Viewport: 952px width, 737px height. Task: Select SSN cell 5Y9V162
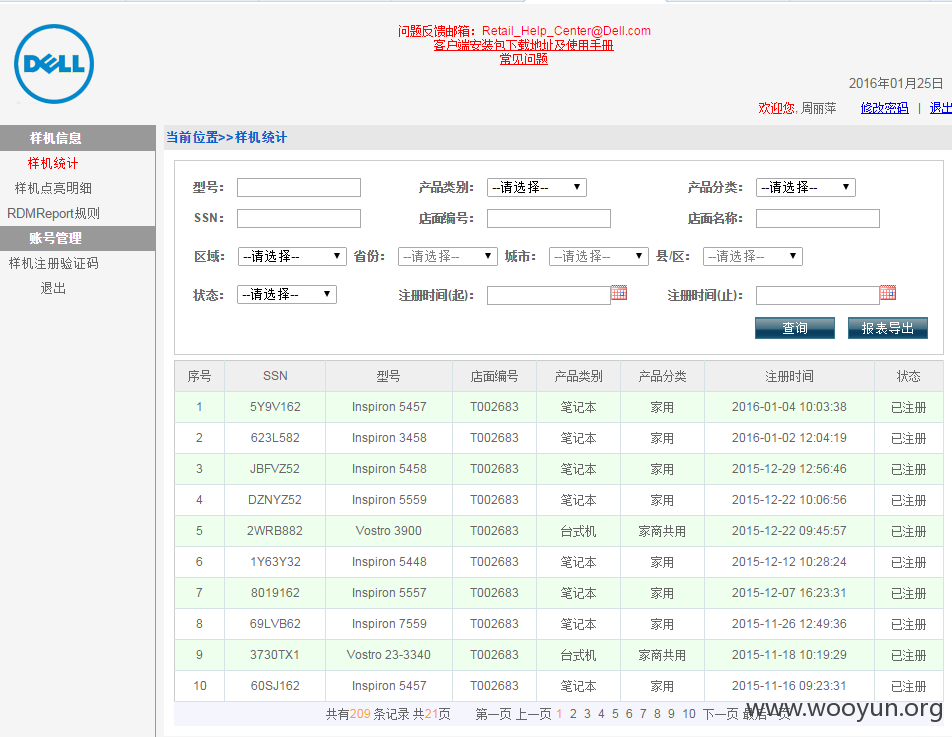[275, 407]
